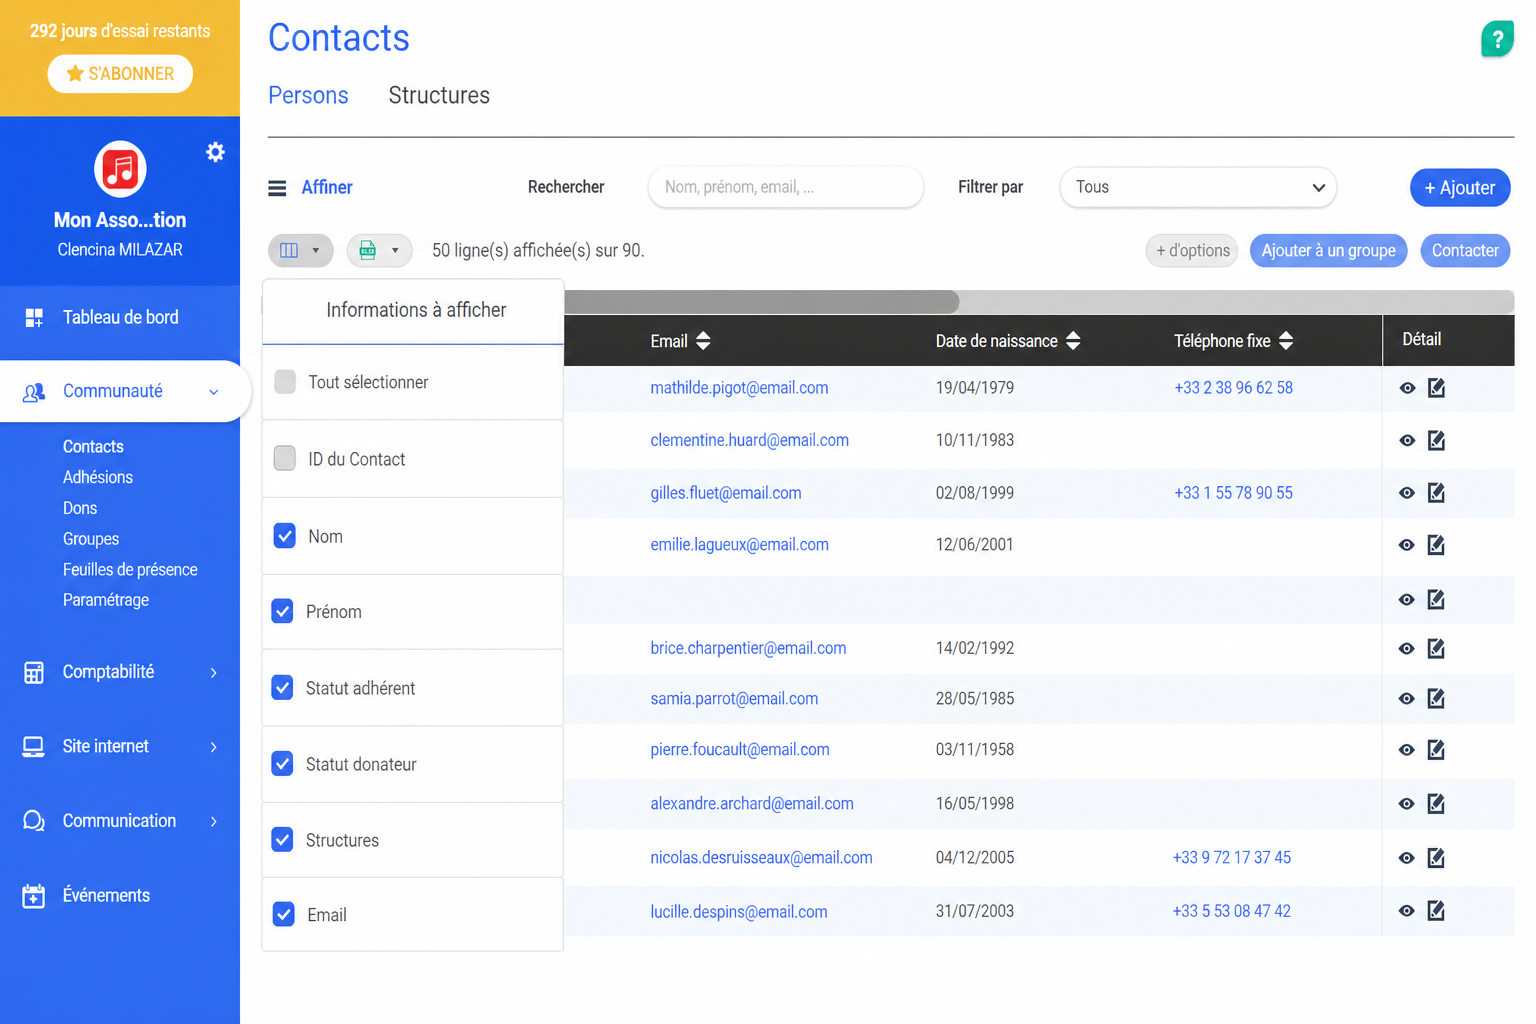Open settings gear next to association logo
This screenshot has height=1024, width=1536.
[215, 152]
